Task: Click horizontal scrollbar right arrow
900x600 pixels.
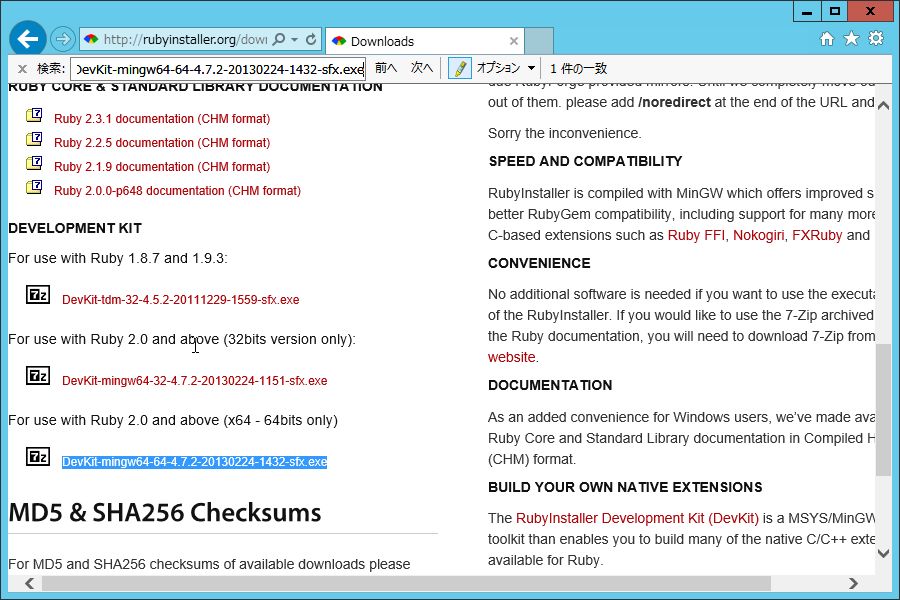Action: tap(854, 583)
